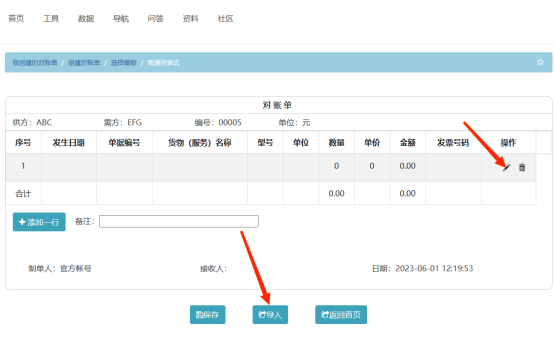Go to 我创建的对账单 breadcrumb link
The height and width of the screenshot is (363, 554).
pyautogui.click(x=35, y=63)
